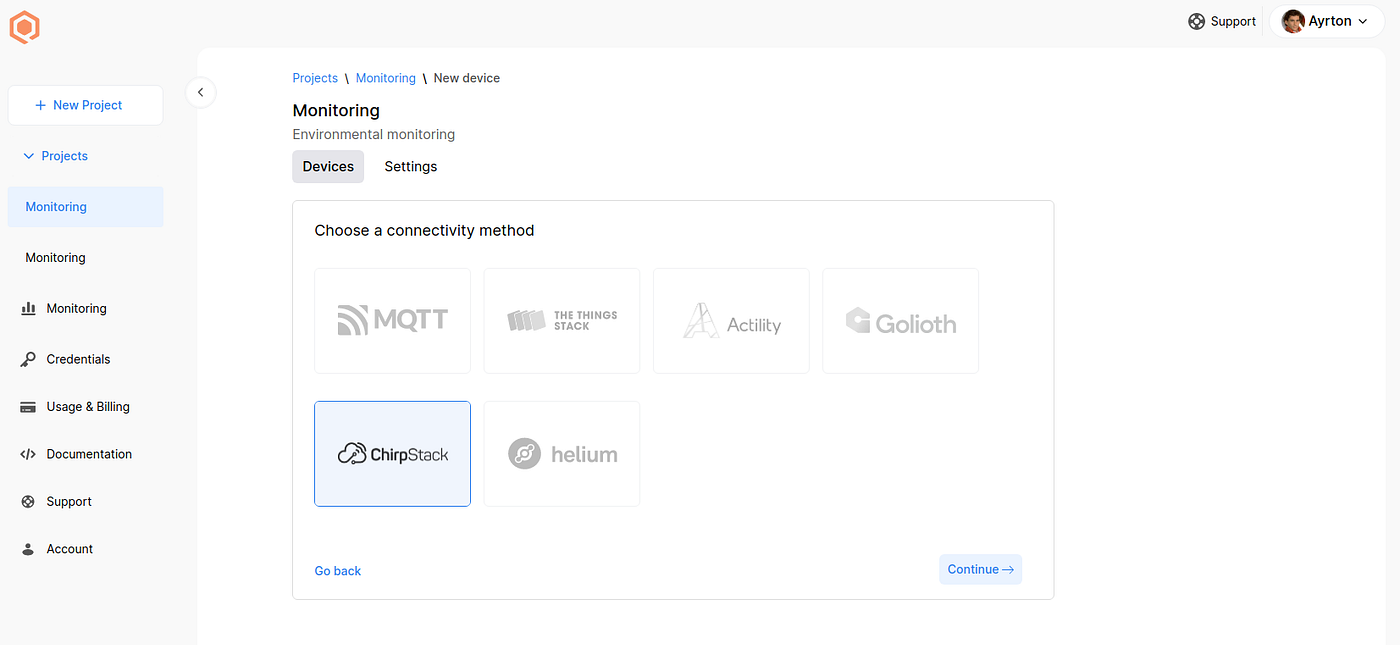Collapse the Projects list in the sidebar
Viewport: 1400px width, 645px height.
pos(27,156)
